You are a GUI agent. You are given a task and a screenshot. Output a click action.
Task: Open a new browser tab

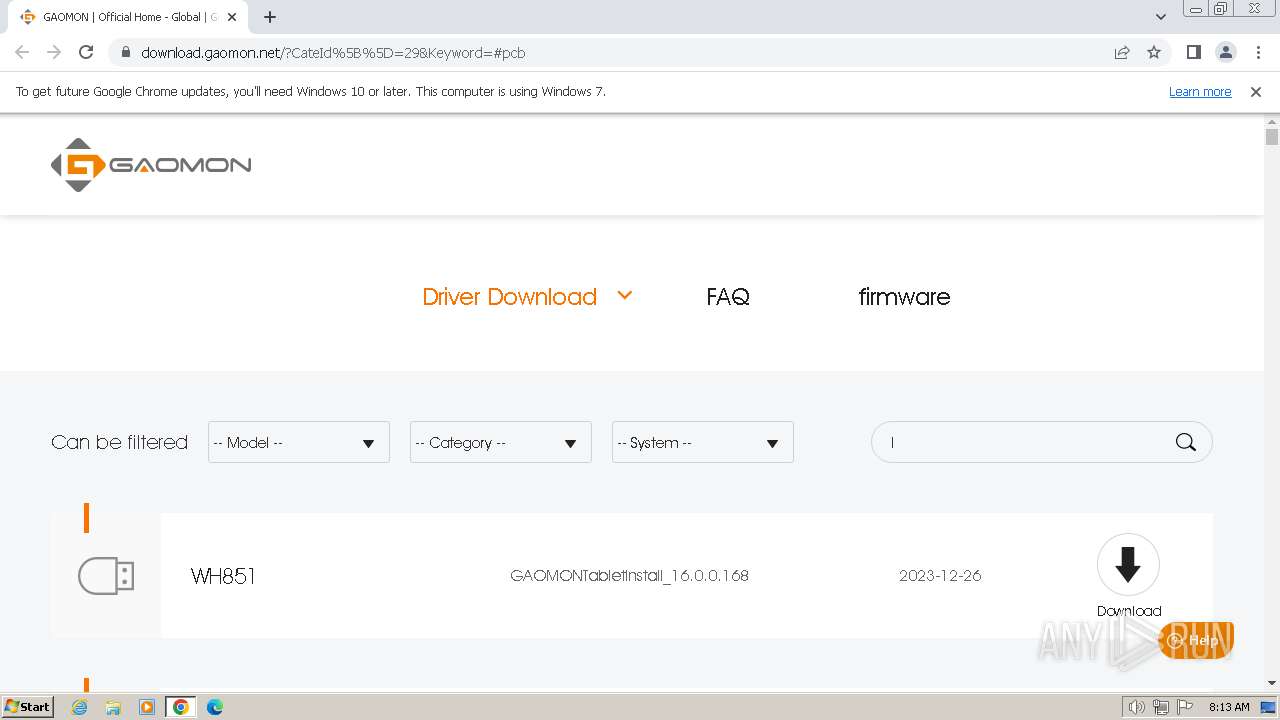tap(270, 17)
